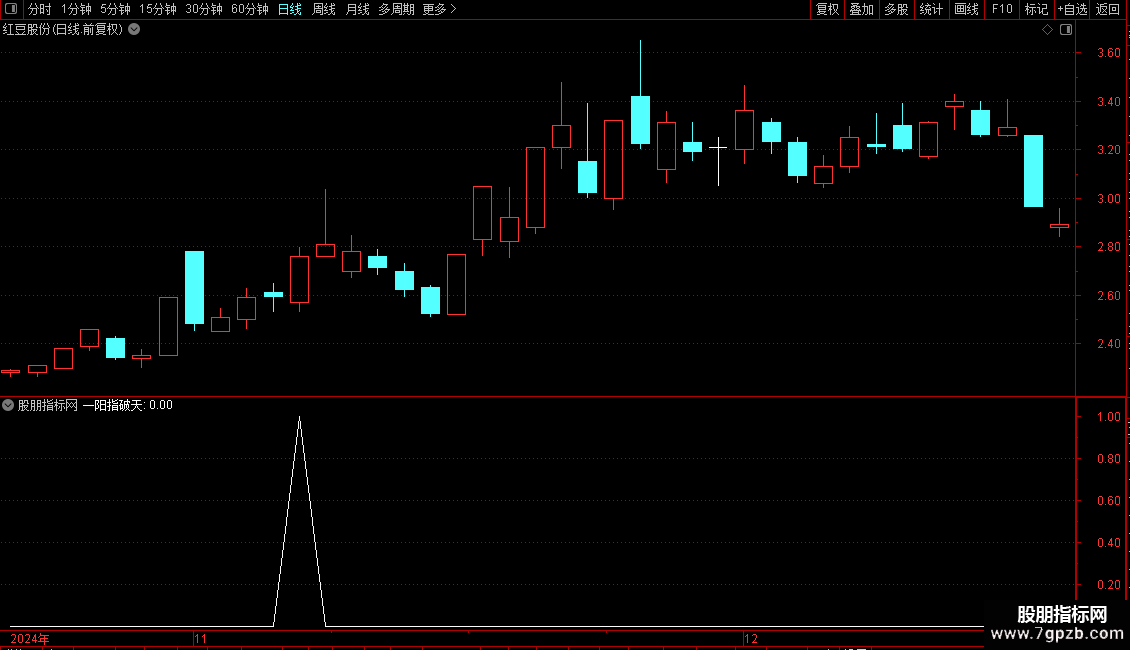Click the 12 month marker on timeline
The width and height of the screenshot is (1130, 650).
pos(751,638)
